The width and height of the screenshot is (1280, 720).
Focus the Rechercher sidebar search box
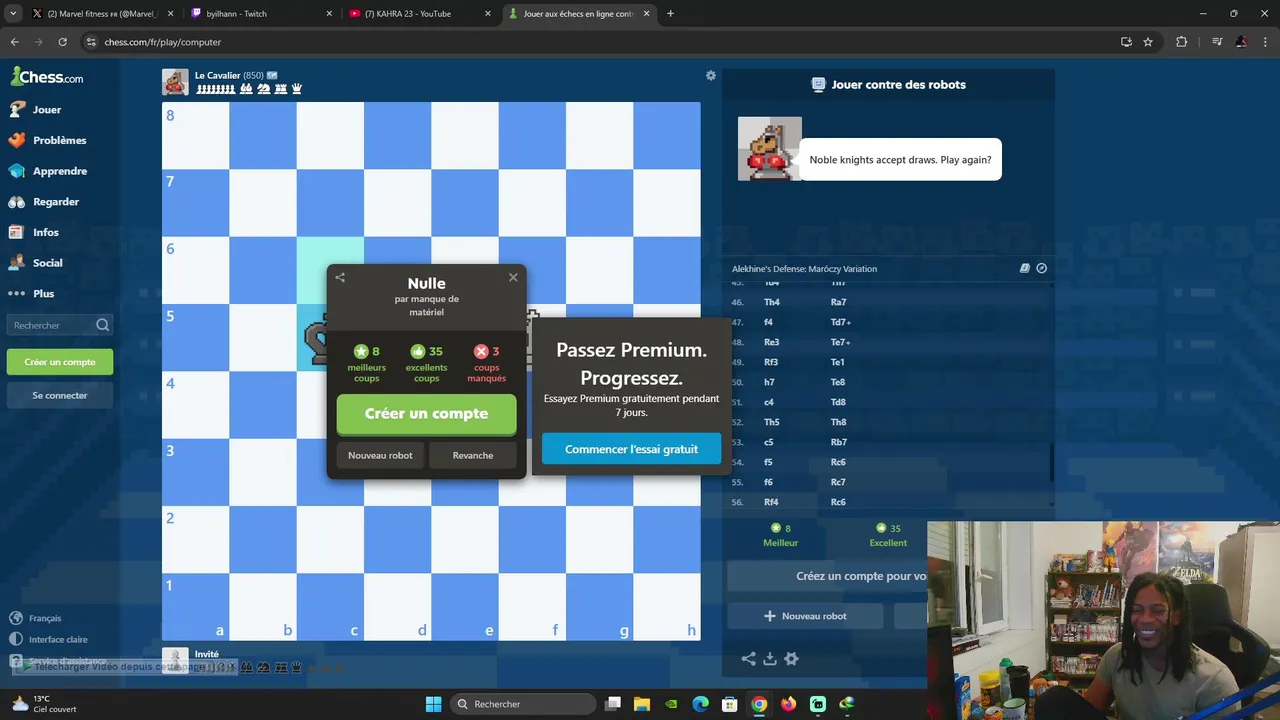[60, 325]
